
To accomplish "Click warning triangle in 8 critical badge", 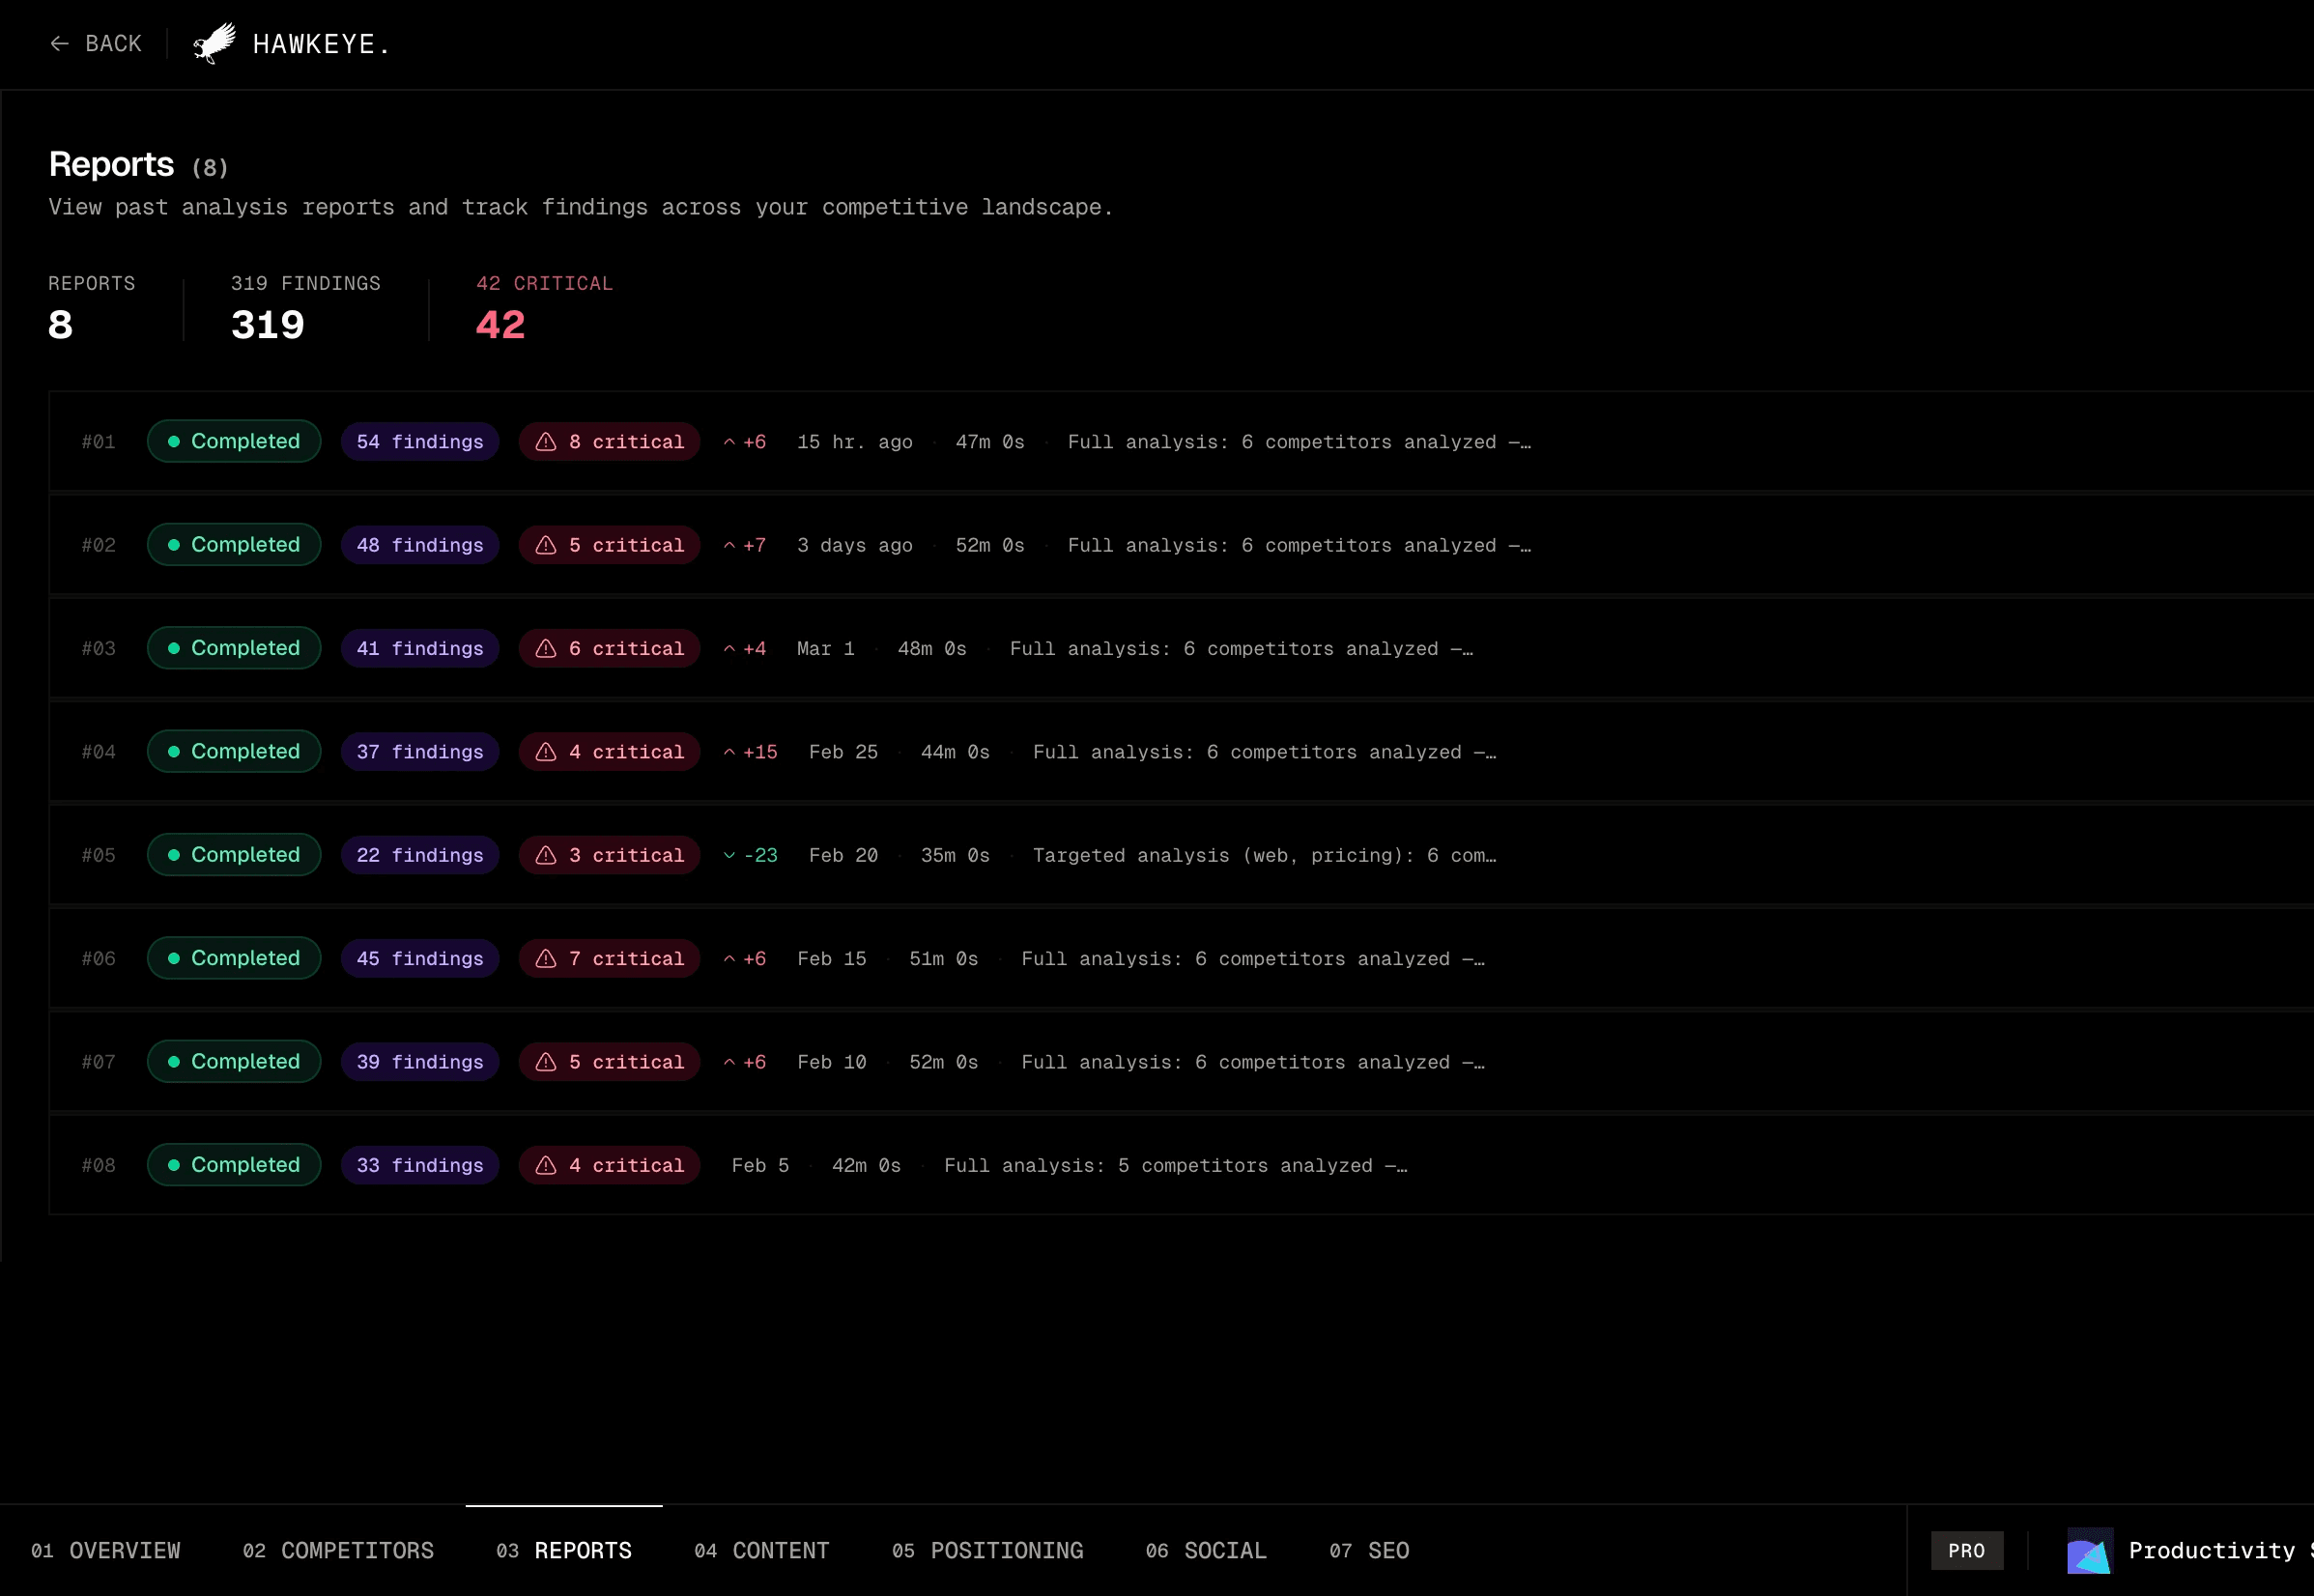I will pyautogui.click(x=546, y=442).
